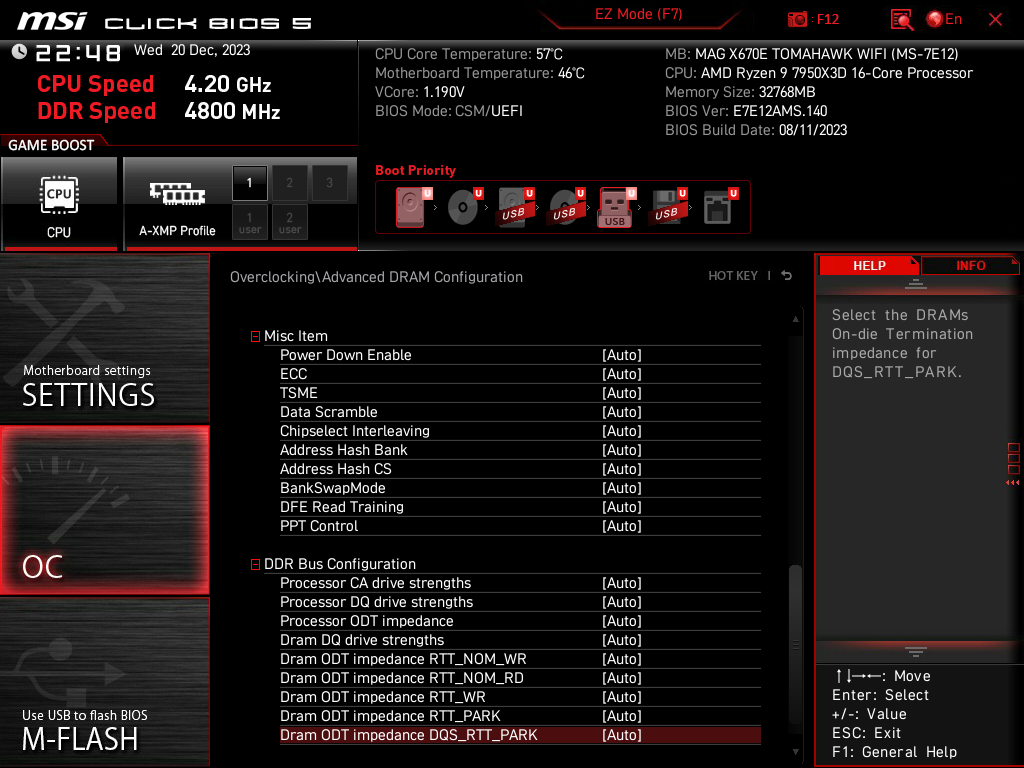
Task: Collapse the DDR Bus Configuration section
Action: (255, 564)
